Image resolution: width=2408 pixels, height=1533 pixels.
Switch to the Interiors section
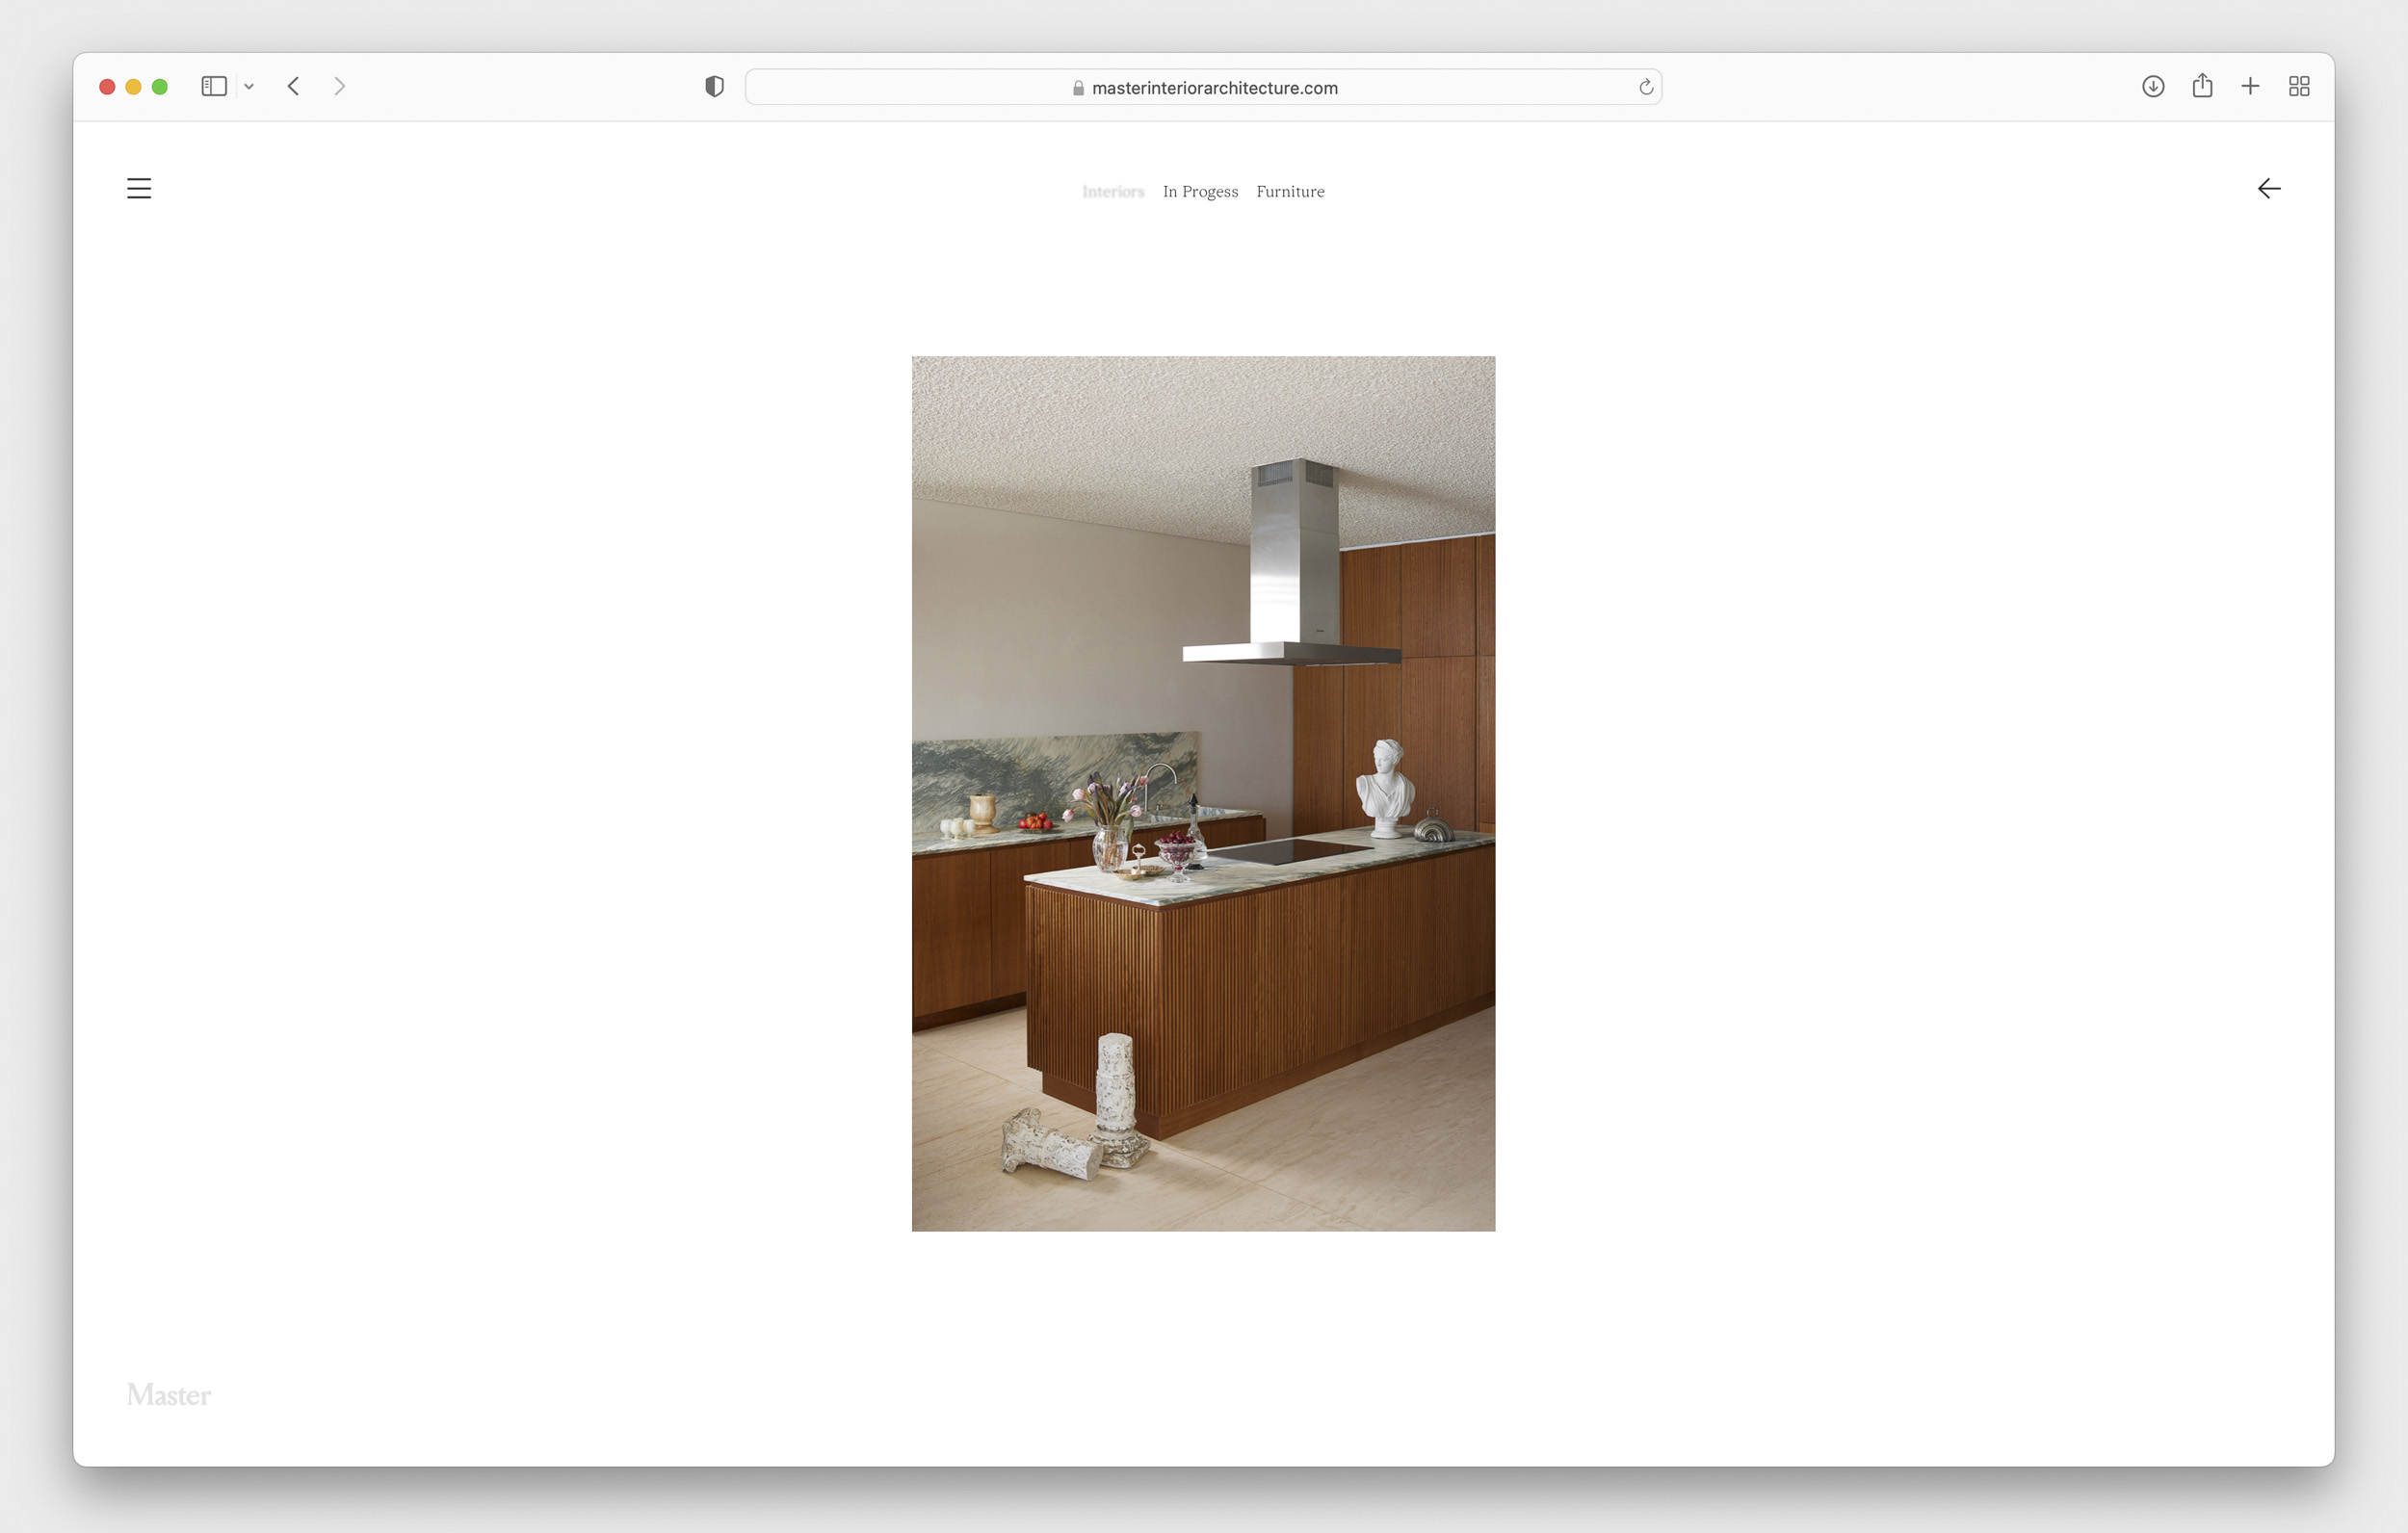1112,191
